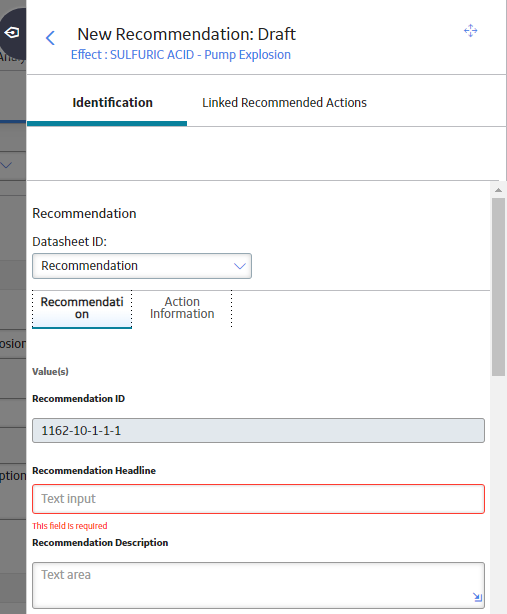
Task: Open the Linked Recommended Actions tab
Action: tap(284, 103)
